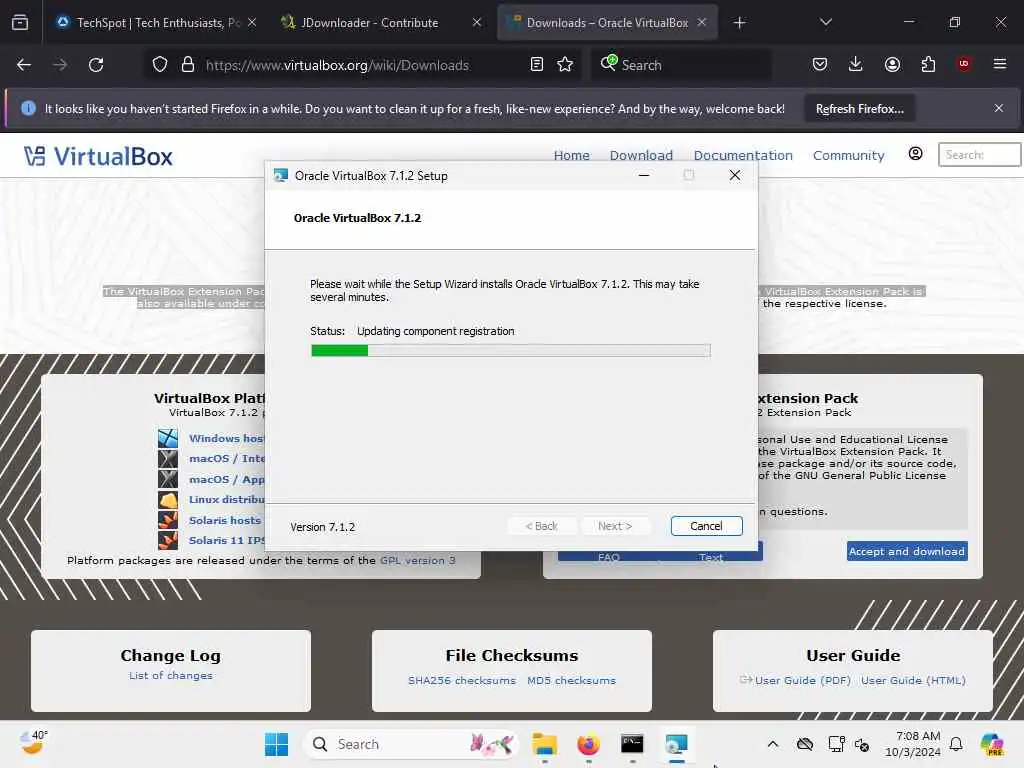Viewport: 1024px width, 768px height.
Task: Open the Home menu on VirtualBox site
Action: tap(571, 155)
